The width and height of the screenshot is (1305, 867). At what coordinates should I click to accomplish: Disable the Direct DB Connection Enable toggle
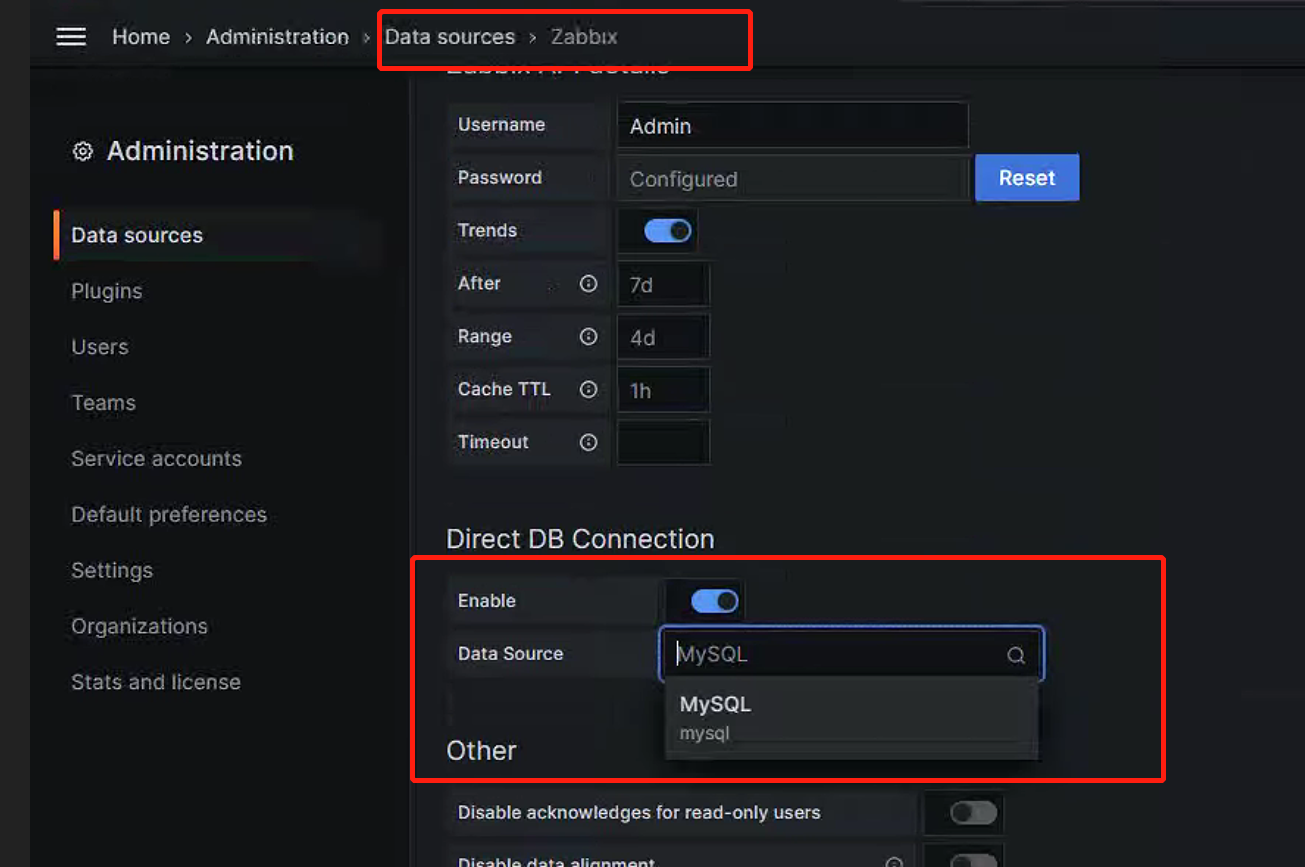pyautogui.click(x=714, y=601)
